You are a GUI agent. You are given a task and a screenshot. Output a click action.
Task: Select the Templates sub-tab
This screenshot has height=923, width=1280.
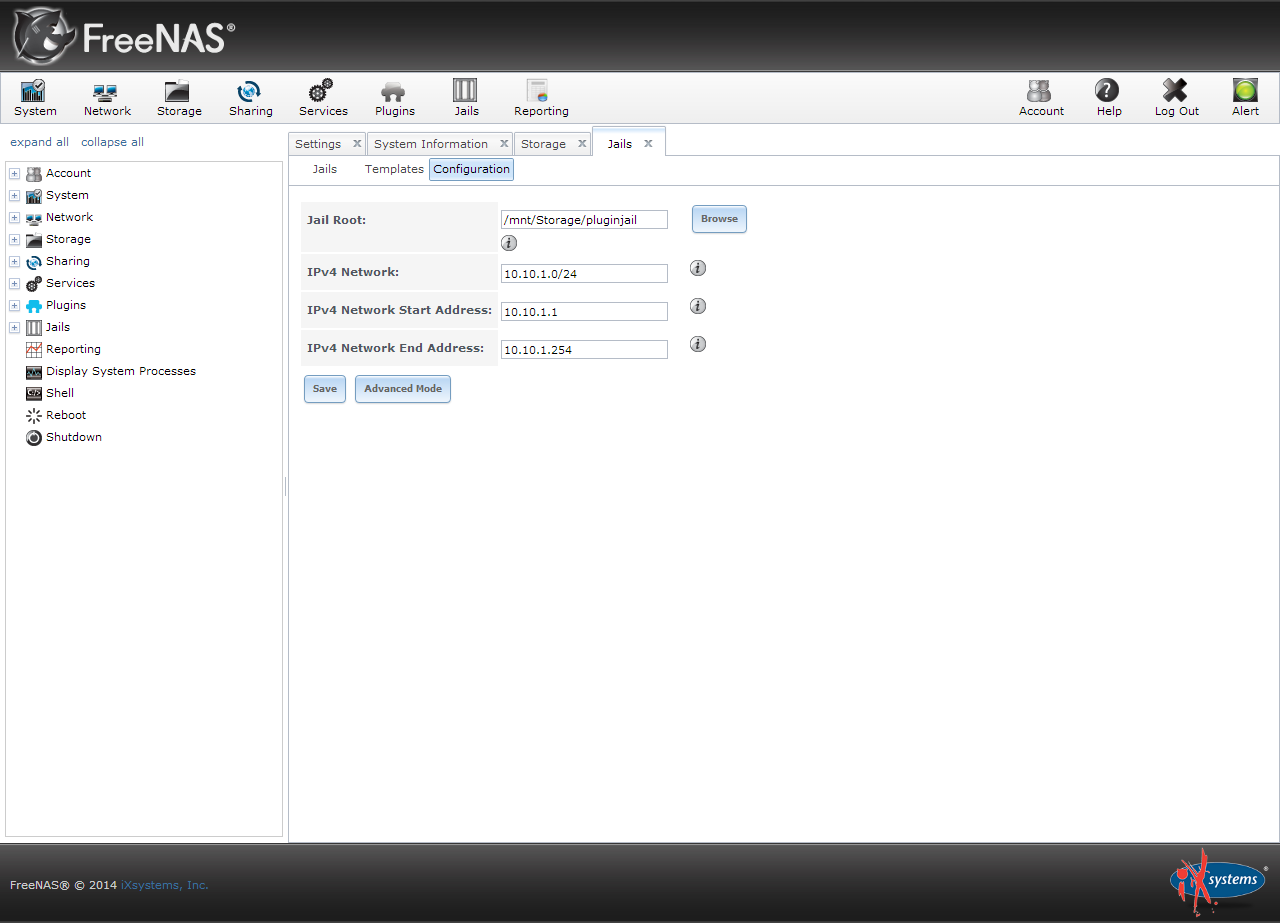[394, 169]
